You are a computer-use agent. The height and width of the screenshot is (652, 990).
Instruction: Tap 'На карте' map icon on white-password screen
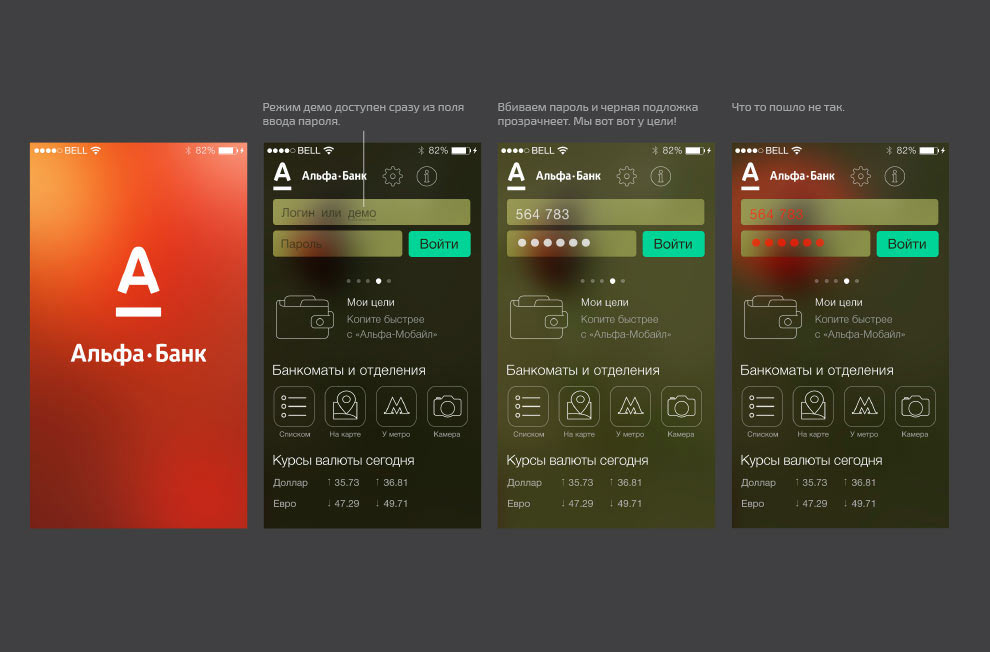coord(579,407)
